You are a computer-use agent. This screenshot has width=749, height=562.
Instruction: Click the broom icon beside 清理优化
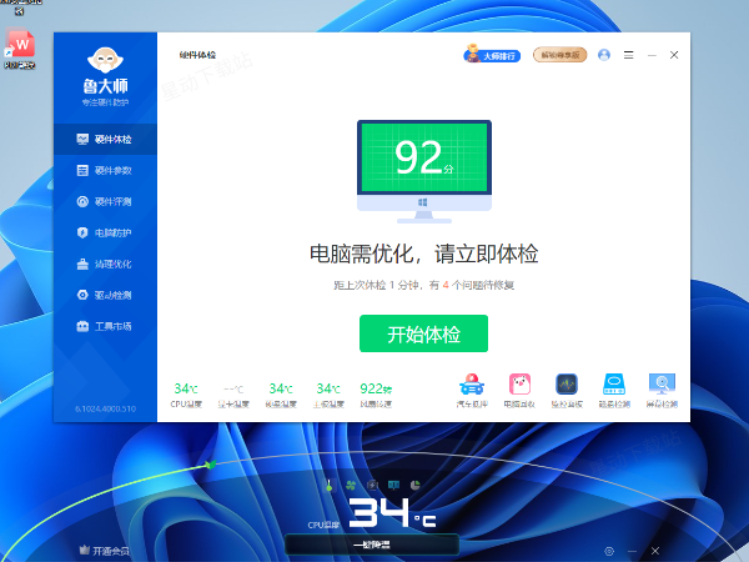pos(83,264)
